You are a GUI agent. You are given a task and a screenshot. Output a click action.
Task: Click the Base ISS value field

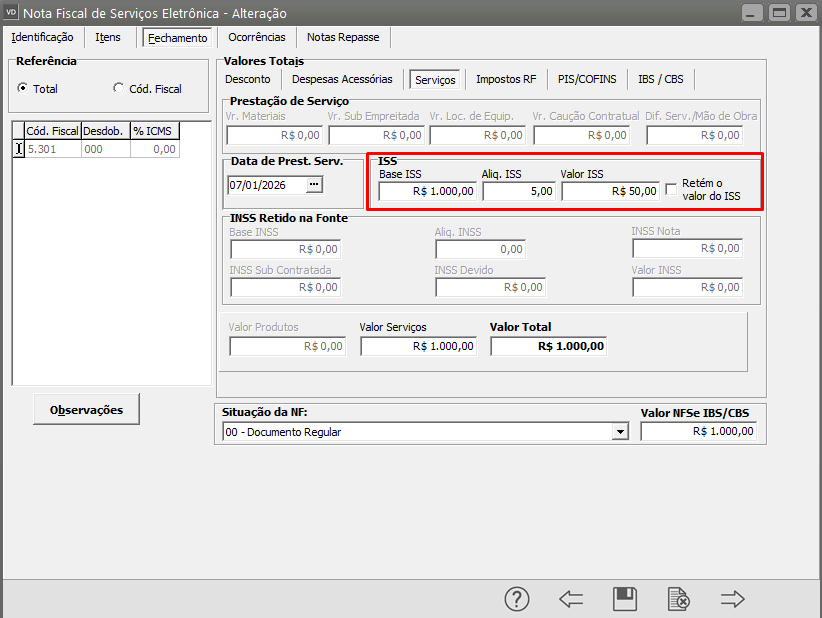[427, 191]
